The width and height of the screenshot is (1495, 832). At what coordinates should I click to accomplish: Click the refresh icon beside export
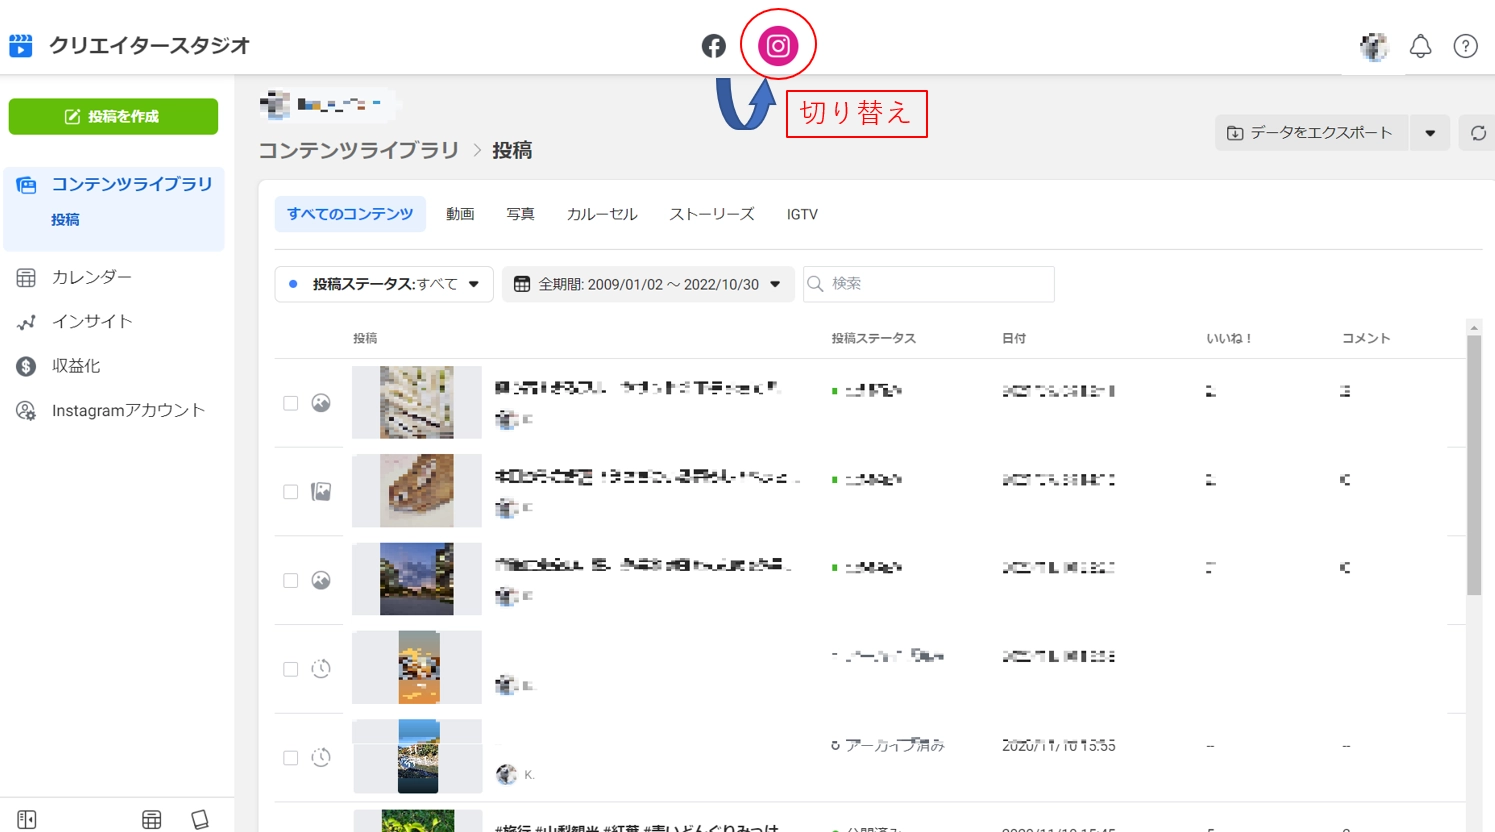point(1478,133)
